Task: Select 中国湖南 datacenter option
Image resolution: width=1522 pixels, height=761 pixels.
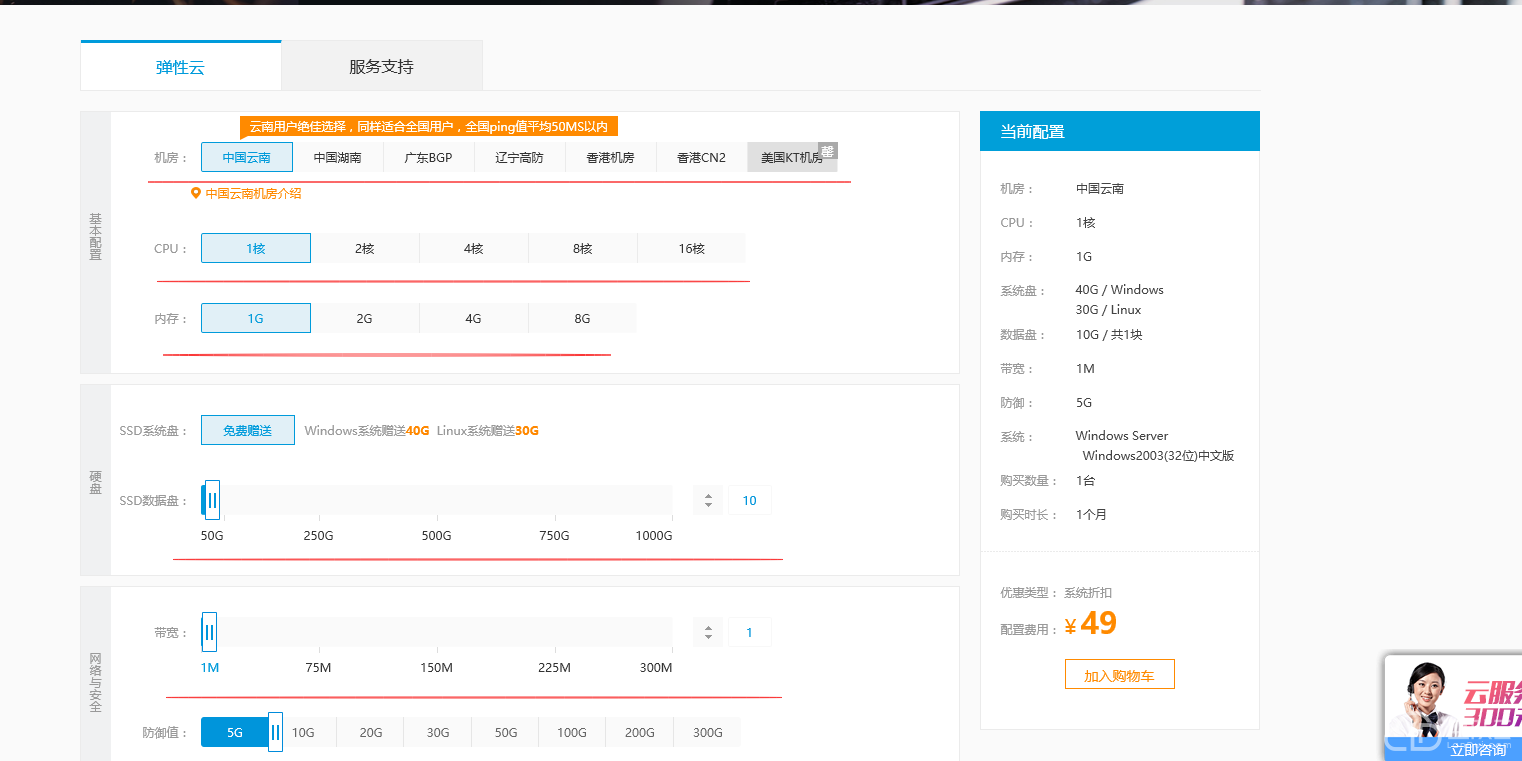Action: click(x=337, y=157)
